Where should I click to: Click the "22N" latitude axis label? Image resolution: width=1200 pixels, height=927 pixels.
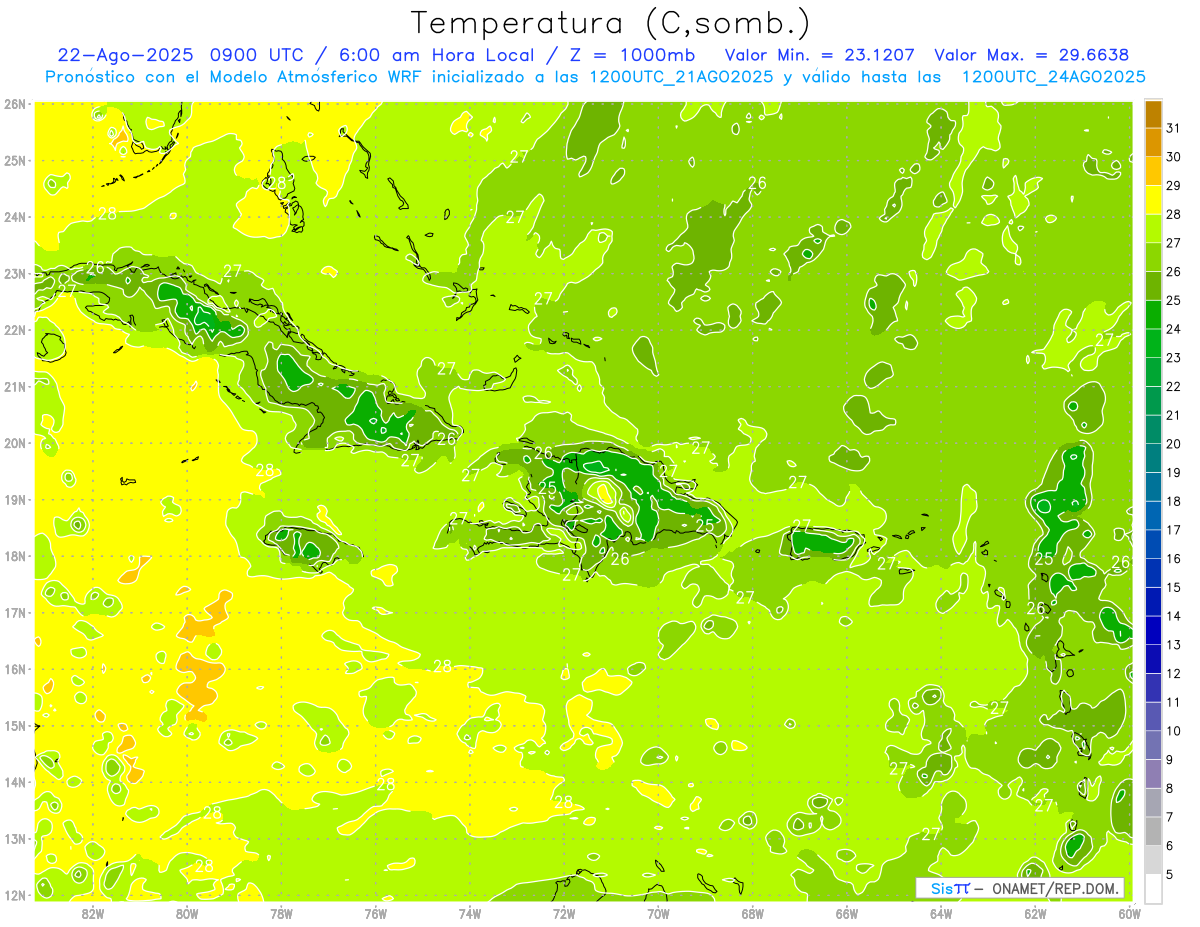point(14,330)
